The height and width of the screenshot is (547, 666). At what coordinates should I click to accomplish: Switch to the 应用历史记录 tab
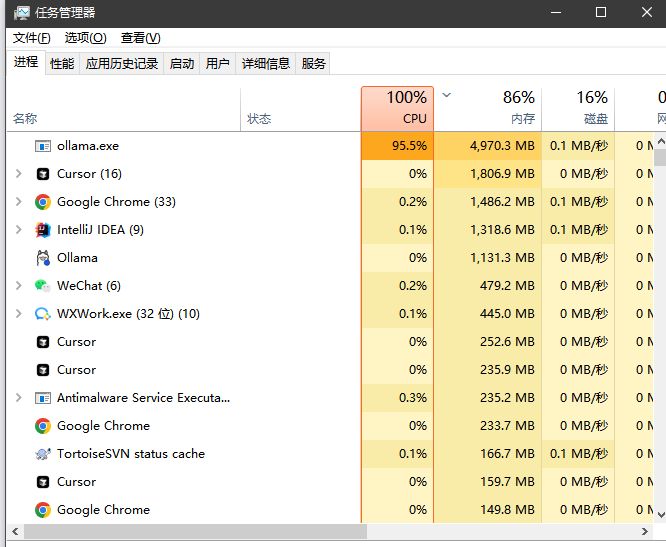click(x=121, y=64)
